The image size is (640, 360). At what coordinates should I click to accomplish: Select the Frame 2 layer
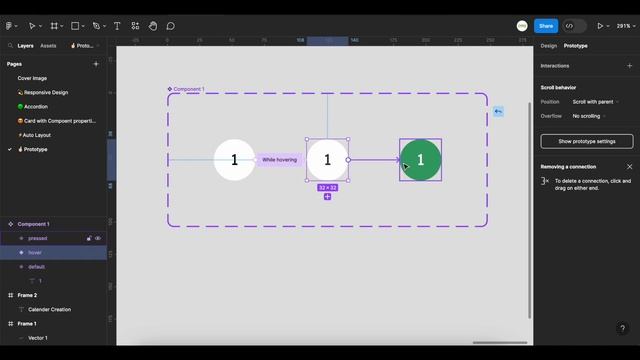[27, 295]
